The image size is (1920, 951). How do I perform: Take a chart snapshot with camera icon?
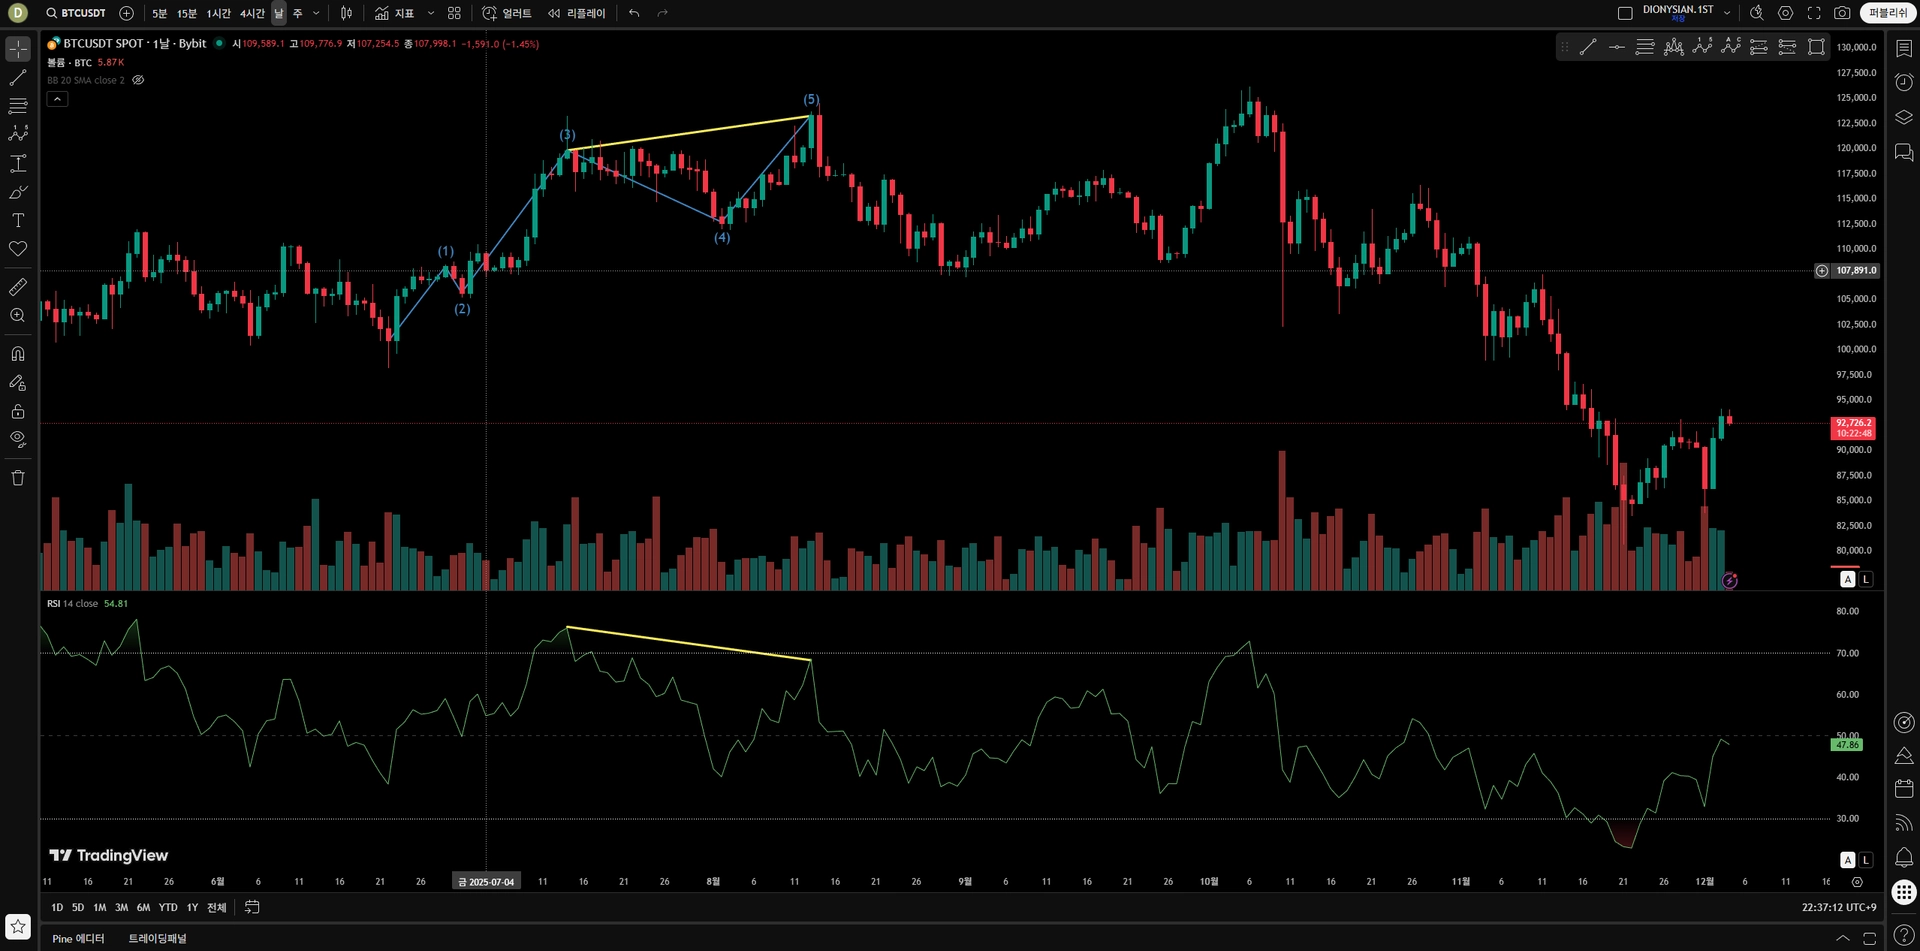click(x=1842, y=13)
